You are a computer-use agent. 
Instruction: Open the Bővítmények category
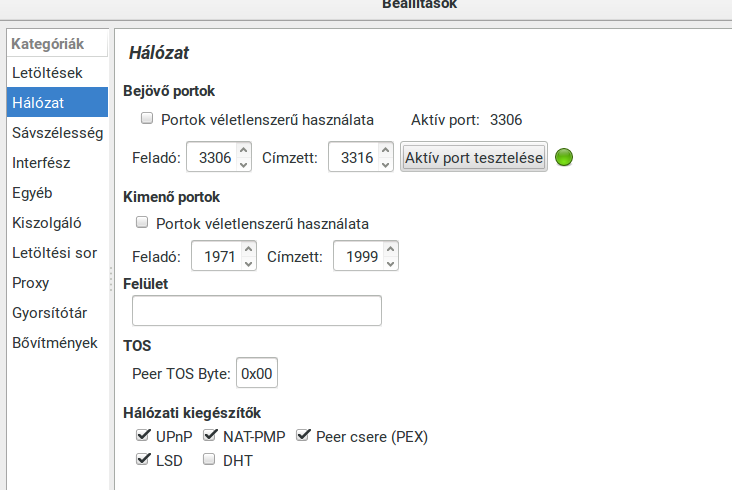[54, 343]
